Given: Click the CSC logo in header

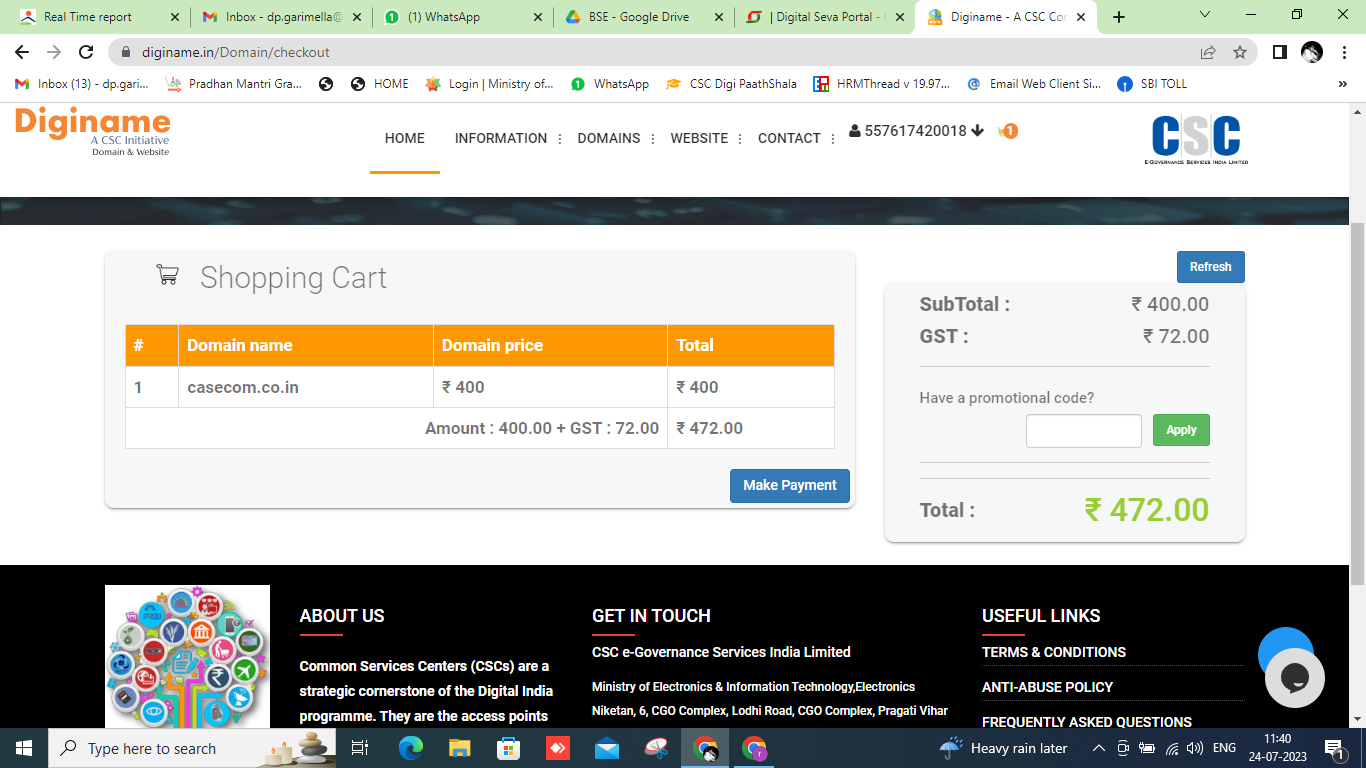Looking at the screenshot, I should point(1196,140).
